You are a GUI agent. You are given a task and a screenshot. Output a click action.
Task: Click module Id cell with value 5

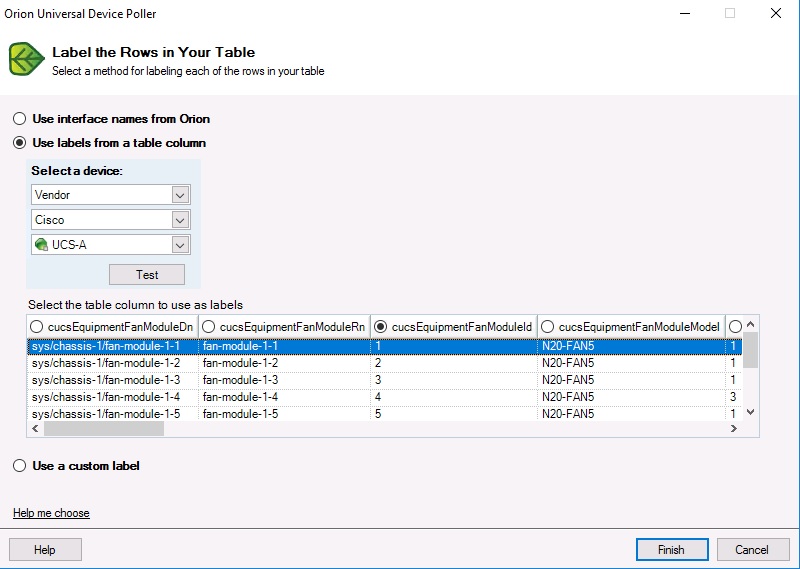tap(454, 413)
